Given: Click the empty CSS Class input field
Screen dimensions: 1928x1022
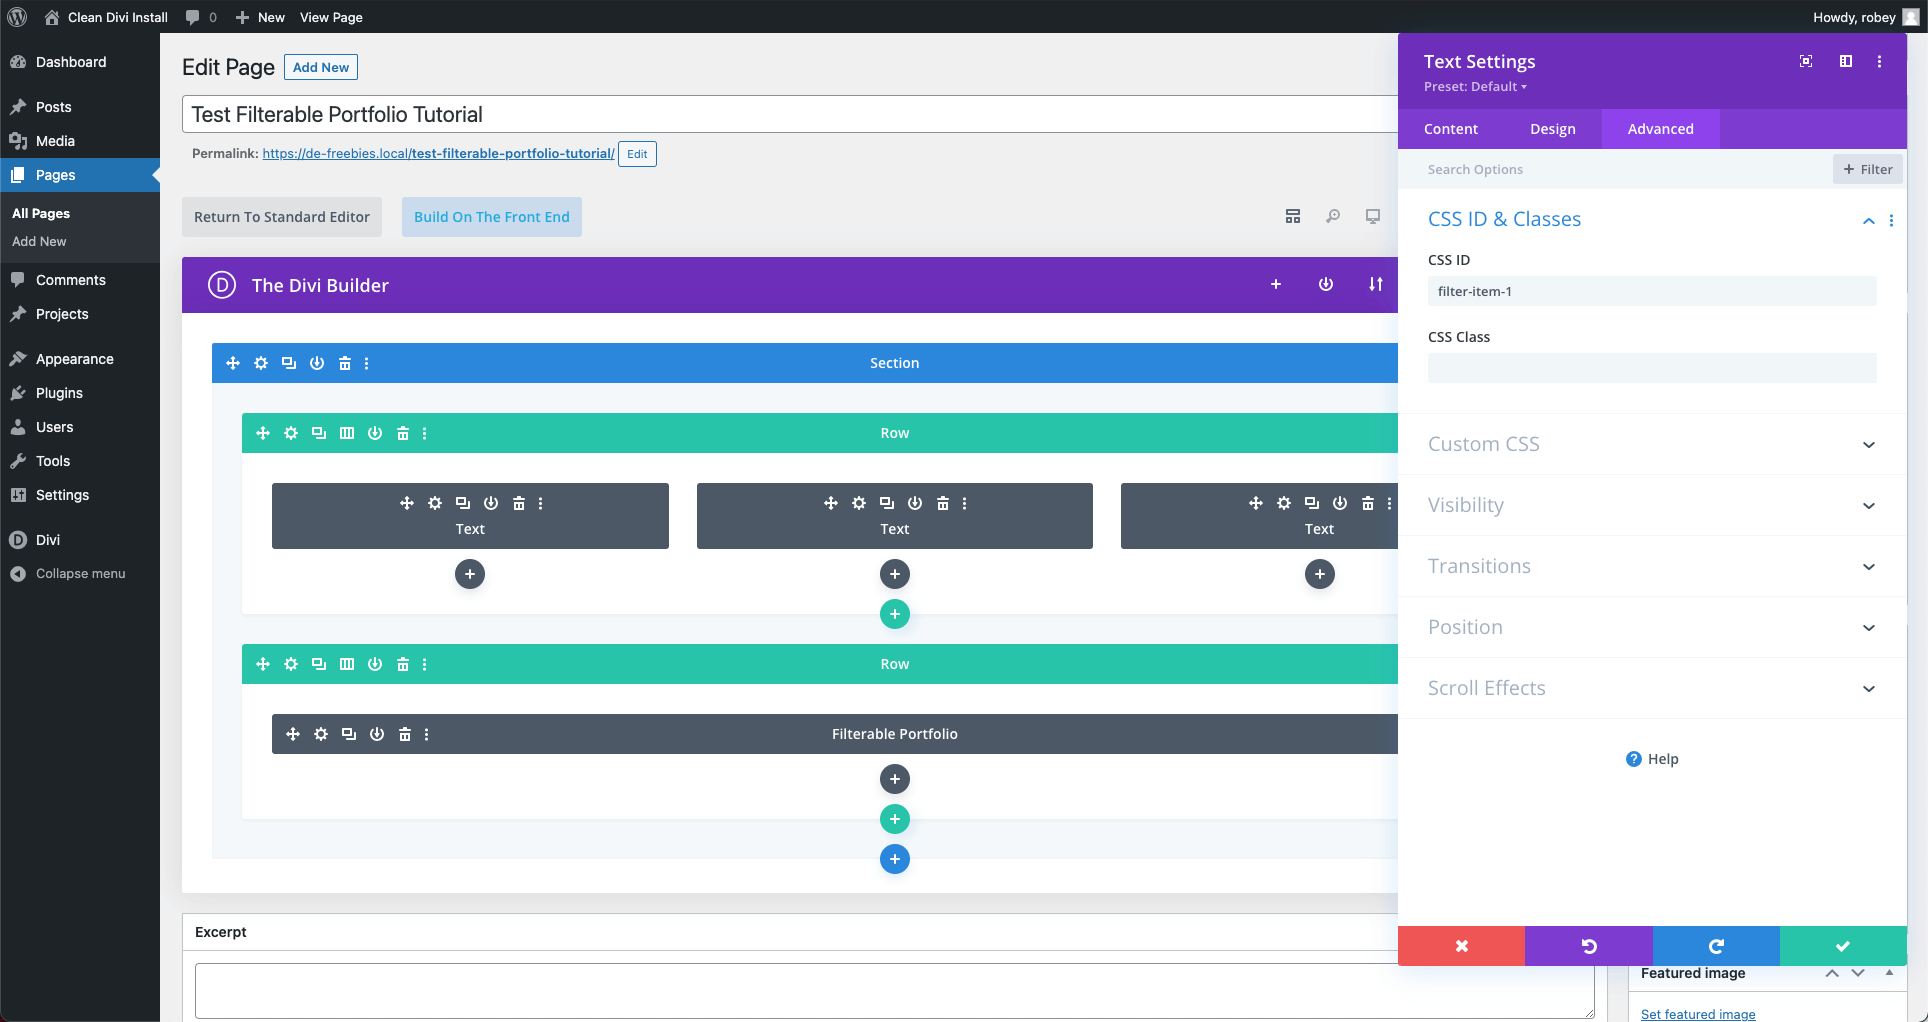Looking at the screenshot, I should coord(1652,368).
